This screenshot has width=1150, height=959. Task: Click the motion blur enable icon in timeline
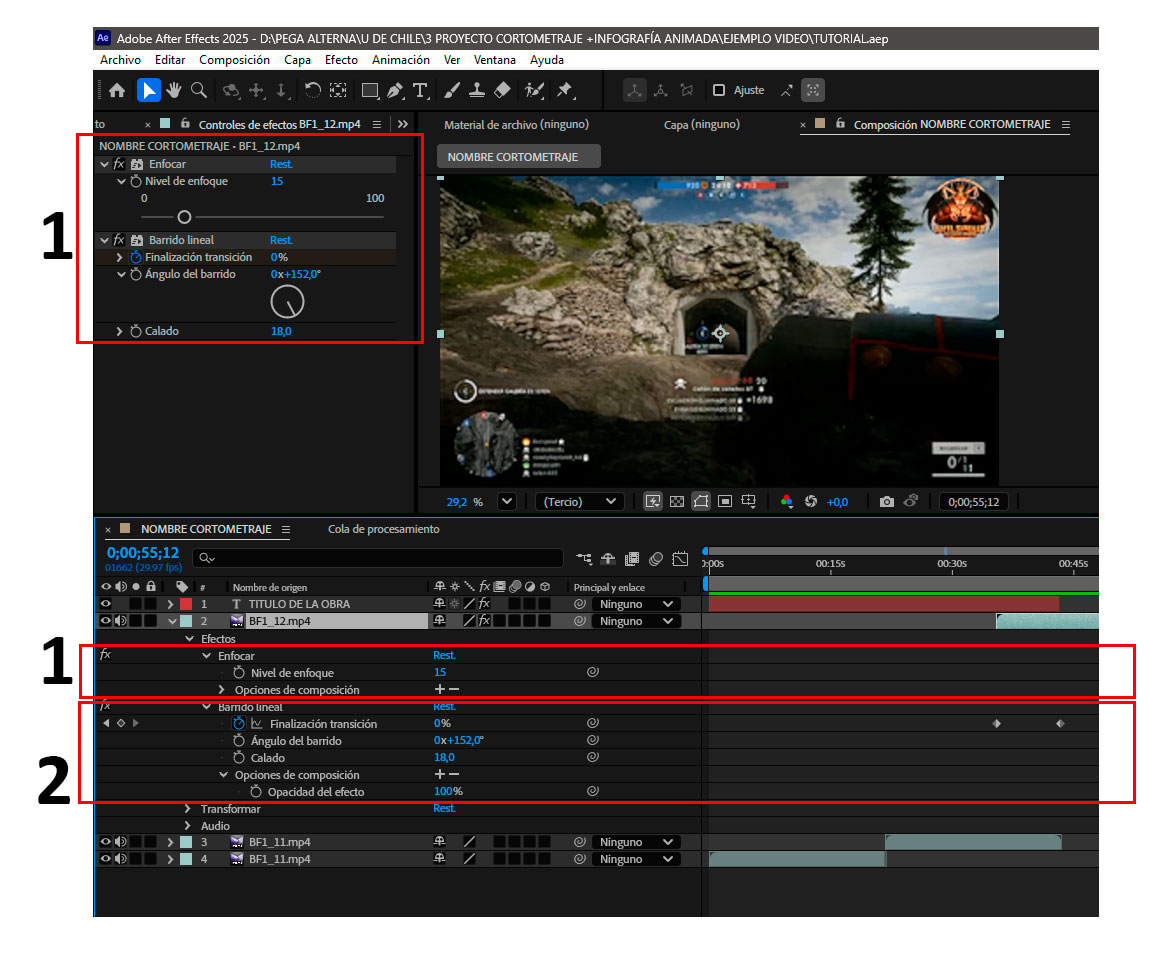[656, 559]
